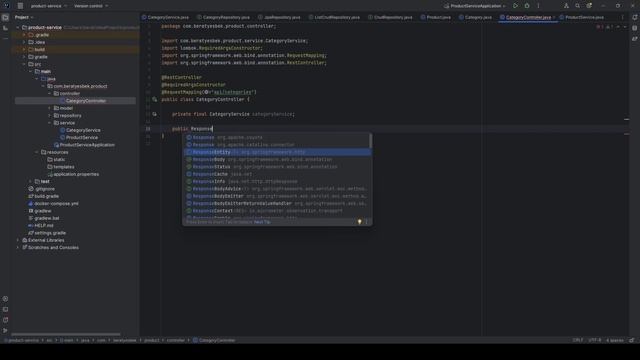Open the Terminal tool window sidebar icon
This screenshot has height=360, width=640.
tap(5, 309)
